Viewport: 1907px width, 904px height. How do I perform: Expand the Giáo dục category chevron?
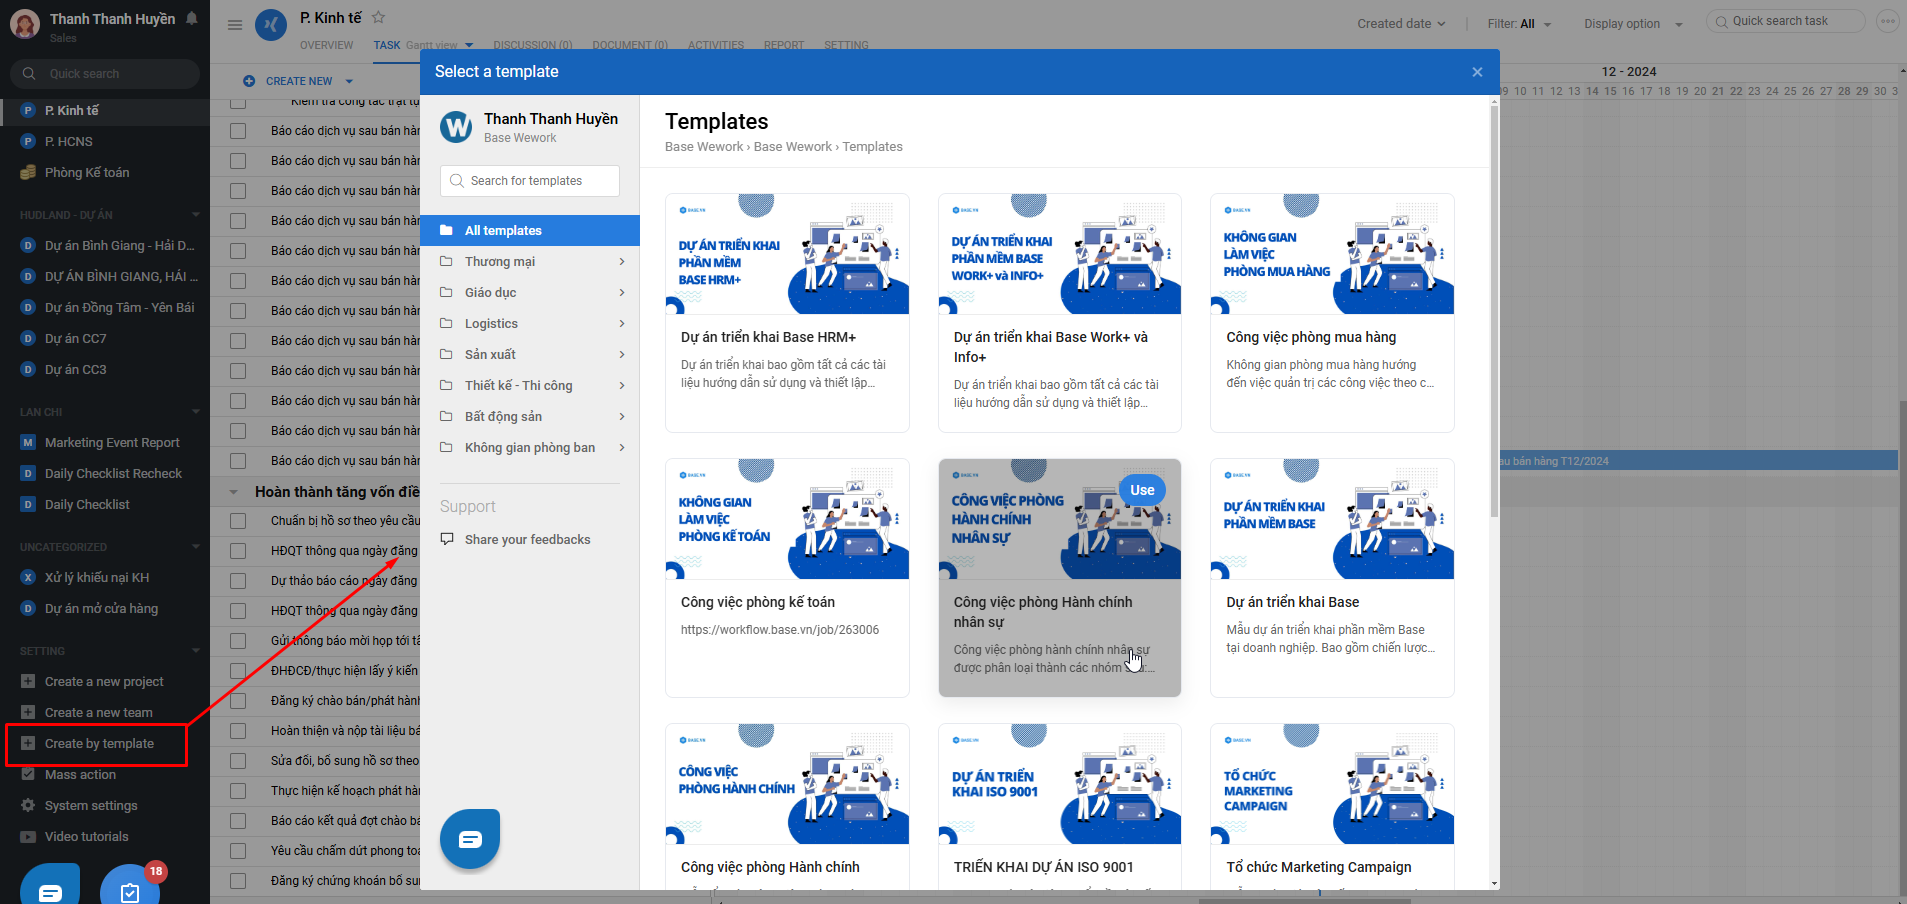point(622,292)
